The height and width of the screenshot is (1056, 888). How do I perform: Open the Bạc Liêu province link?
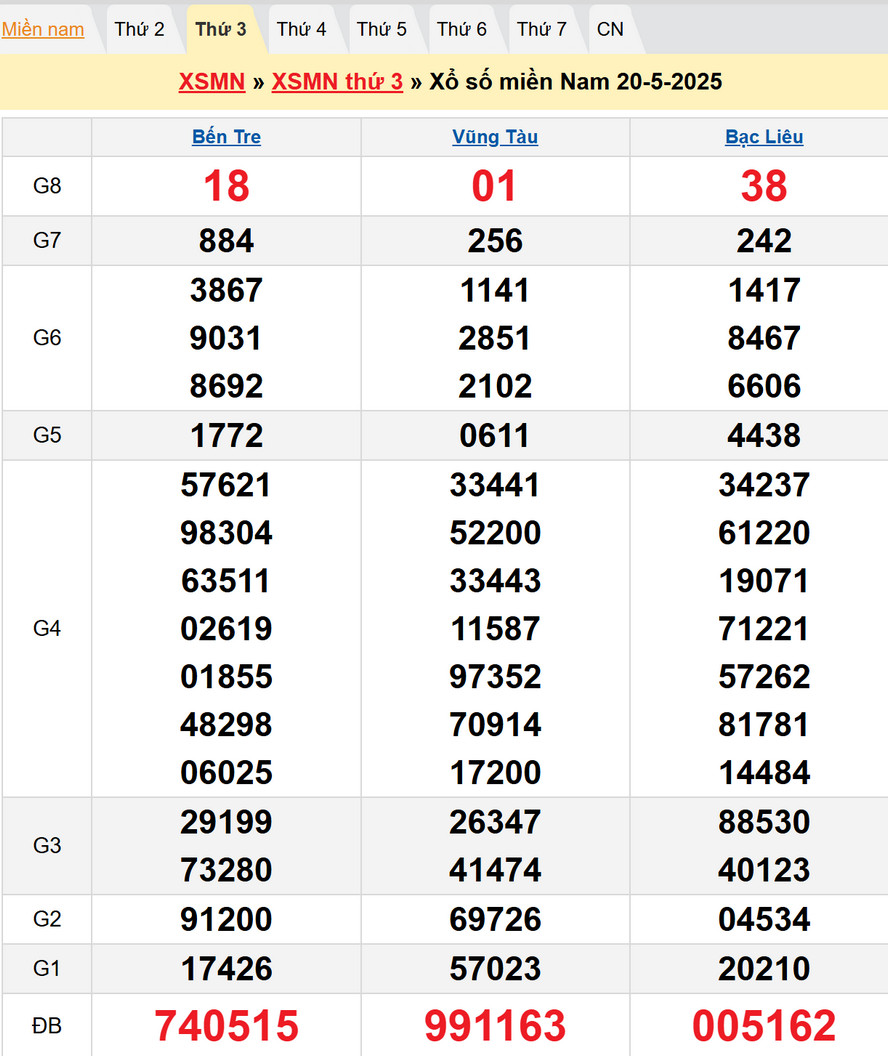(764, 137)
